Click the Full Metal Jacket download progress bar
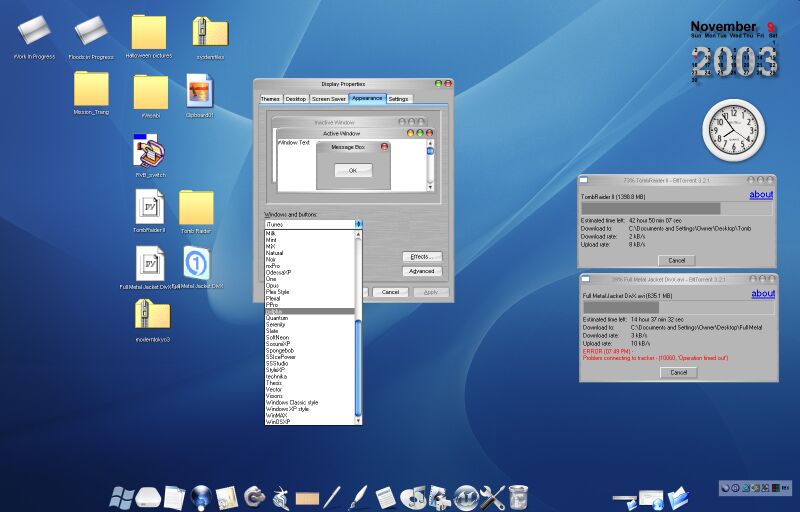This screenshot has width=800, height=512. point(679,308)
